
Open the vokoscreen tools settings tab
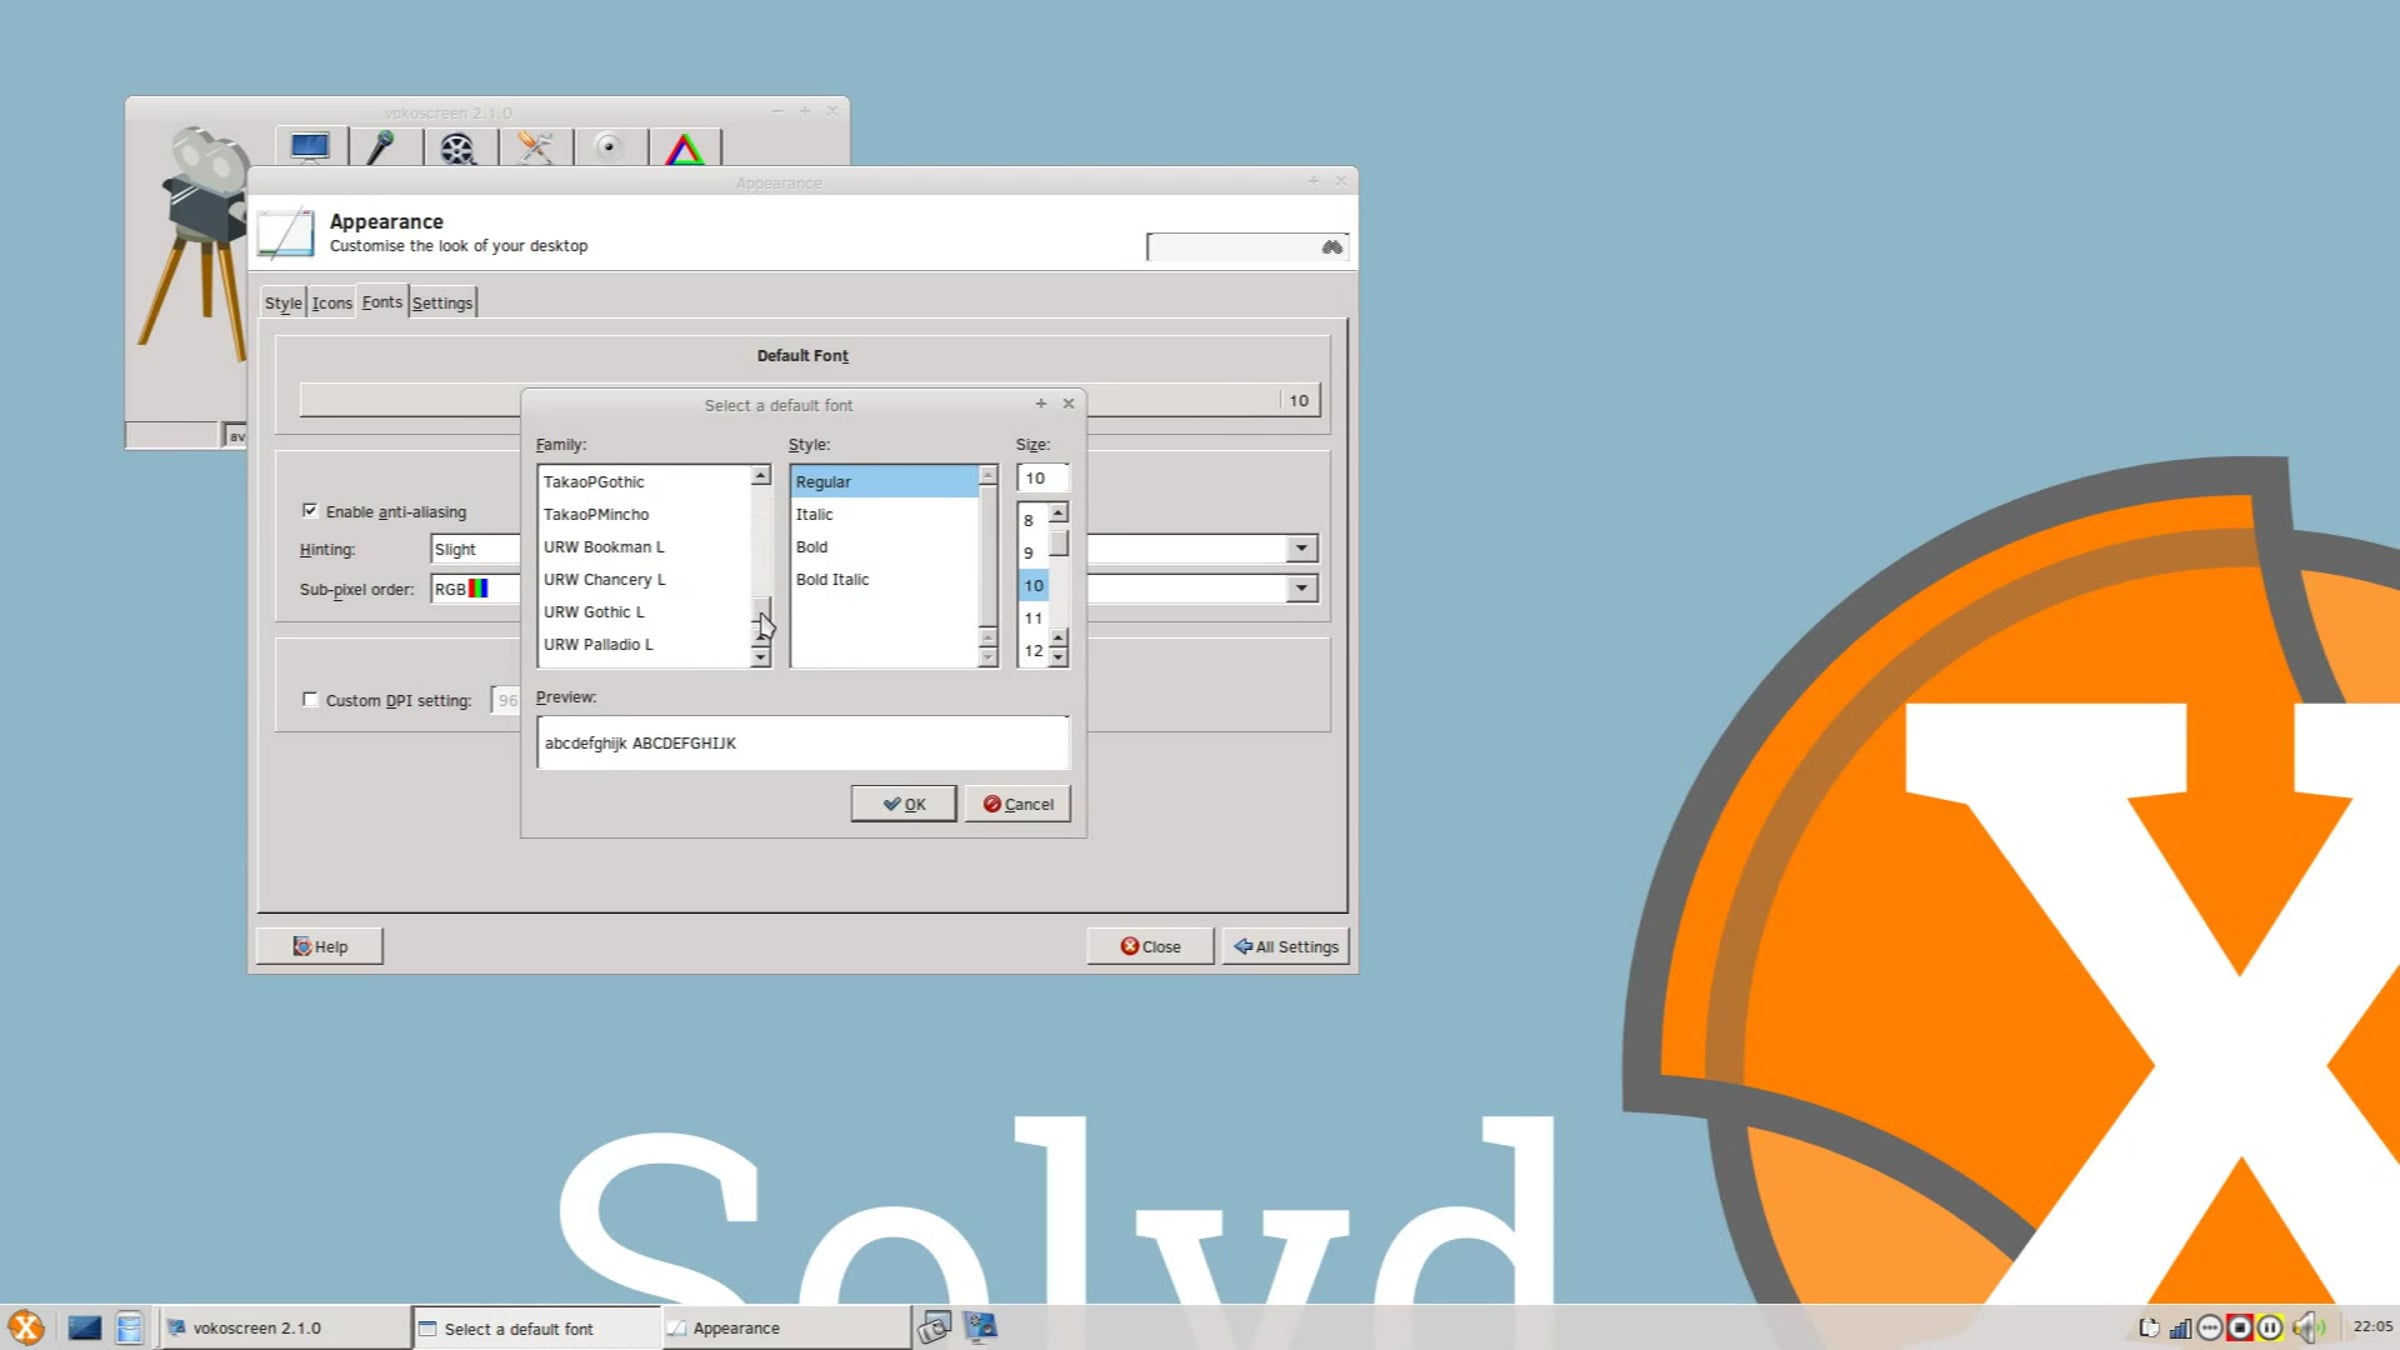(534, 148)
